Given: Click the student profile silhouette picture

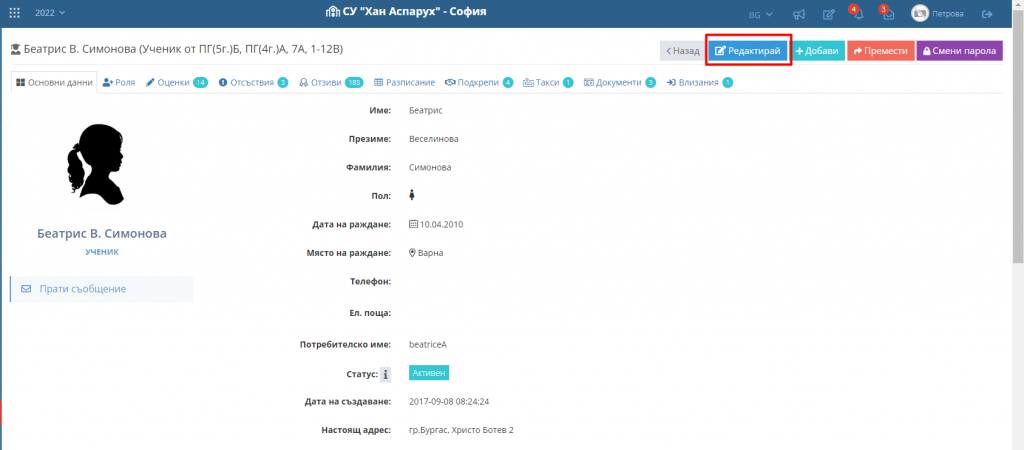Looking at the screenshot, I should coord(101,163).
